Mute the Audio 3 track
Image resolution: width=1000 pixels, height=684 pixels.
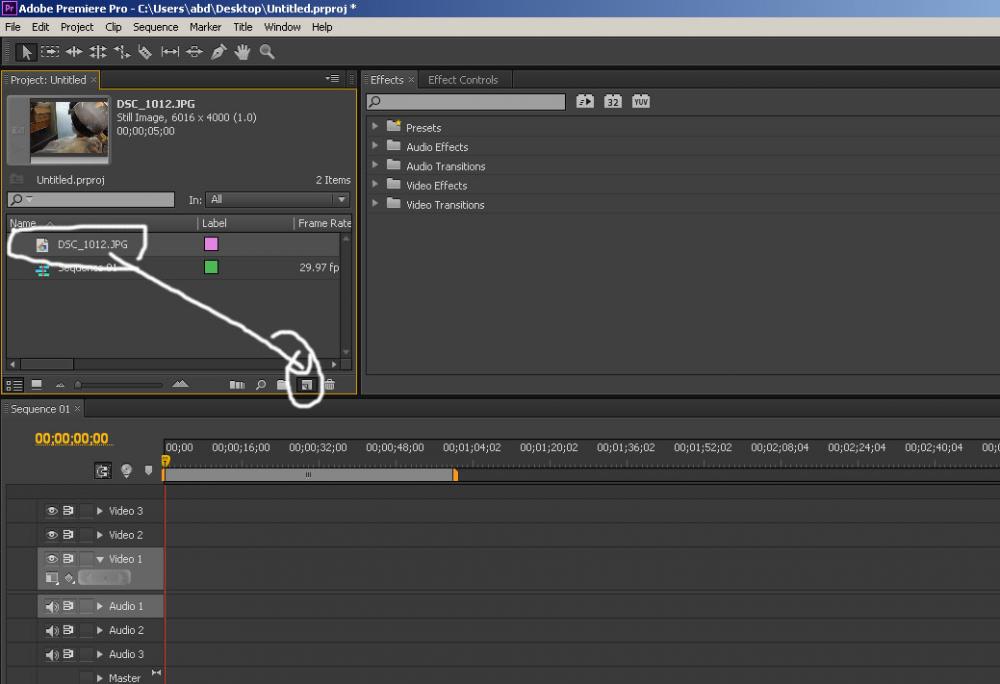coord(52,655)
